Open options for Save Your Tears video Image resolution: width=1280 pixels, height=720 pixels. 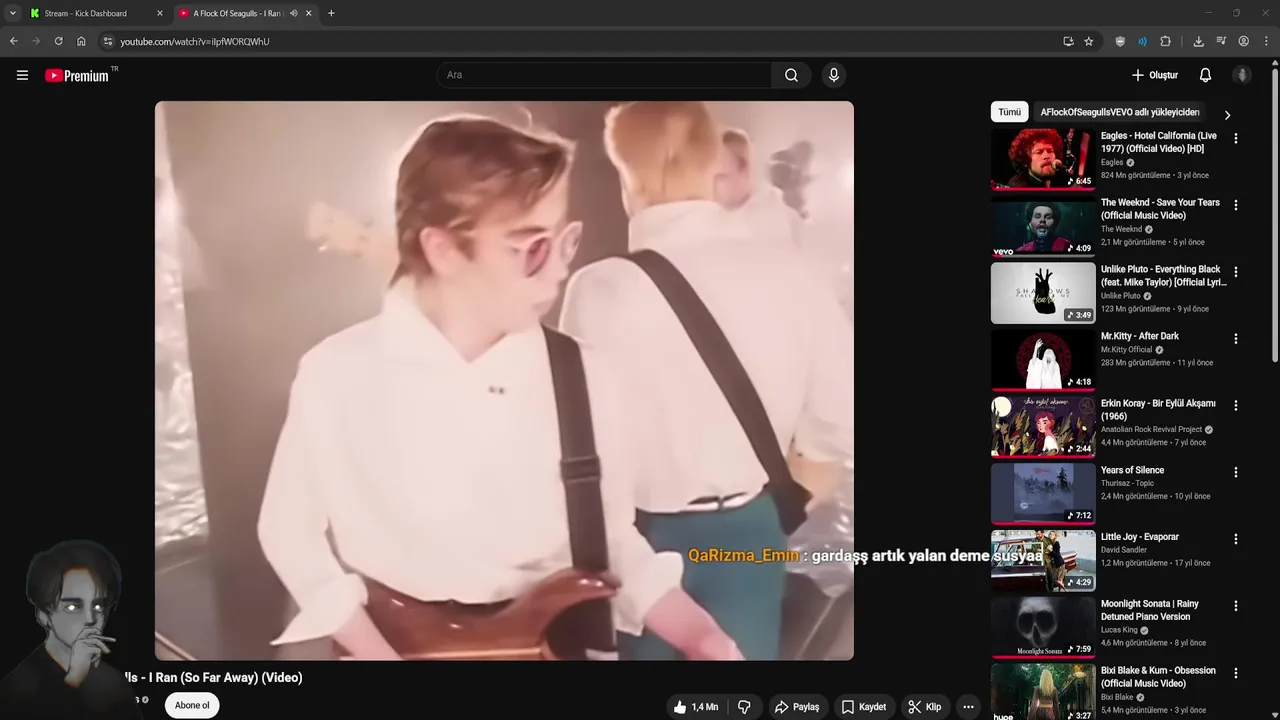pyautogui.click(x=1236, y=205)
